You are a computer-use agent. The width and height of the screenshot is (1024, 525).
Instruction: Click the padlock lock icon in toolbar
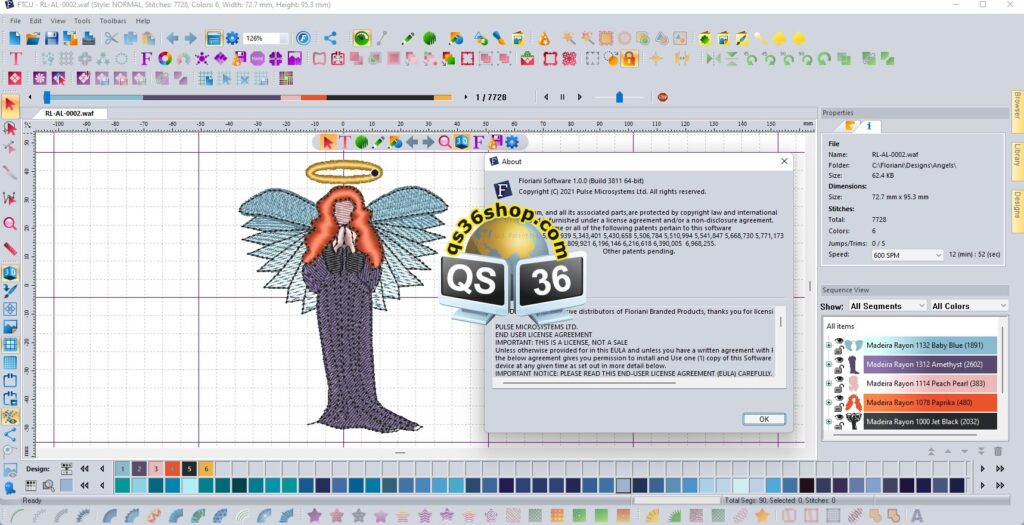[630, 58]
